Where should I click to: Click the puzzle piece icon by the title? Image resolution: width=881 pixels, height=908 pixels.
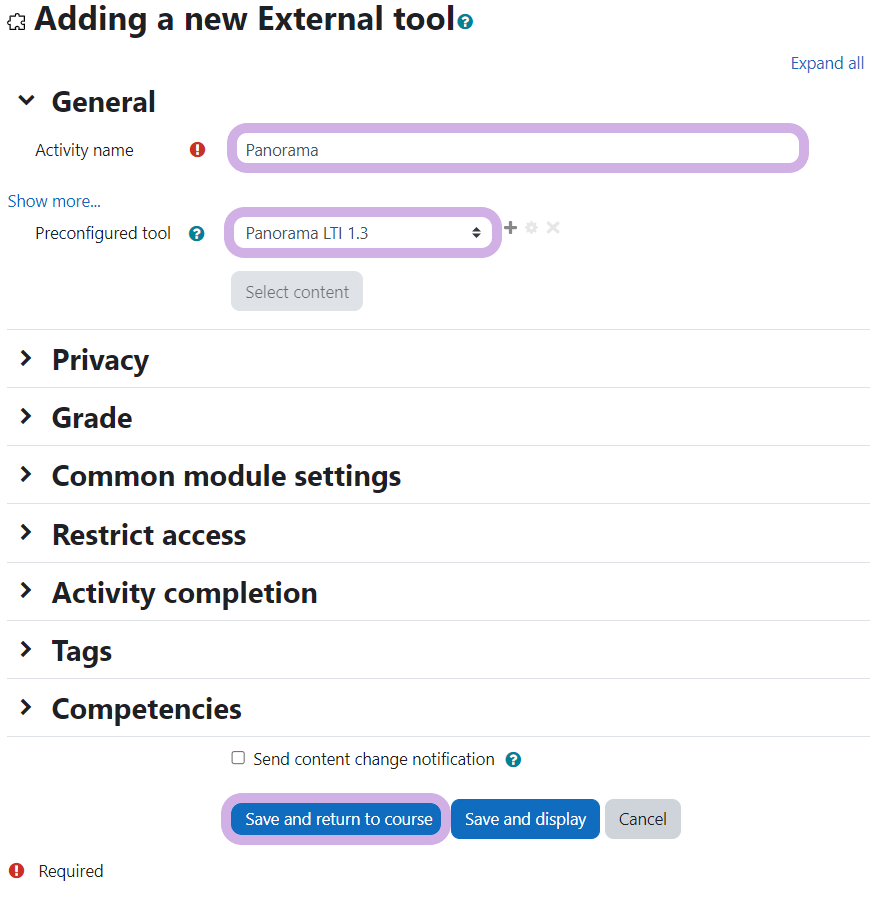coord(16,22)
